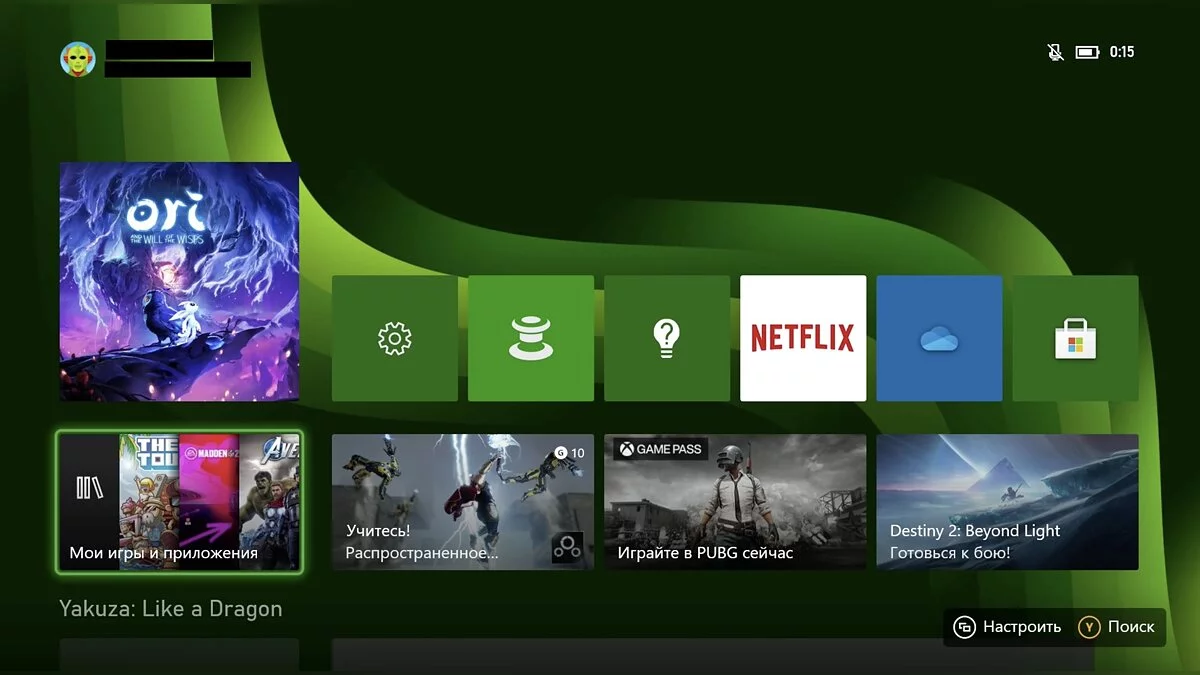Image resolution: width=1200 pixels, height=675 pixels.
Task: Open Мои игры и приложения tile
Action: (179, 502)
